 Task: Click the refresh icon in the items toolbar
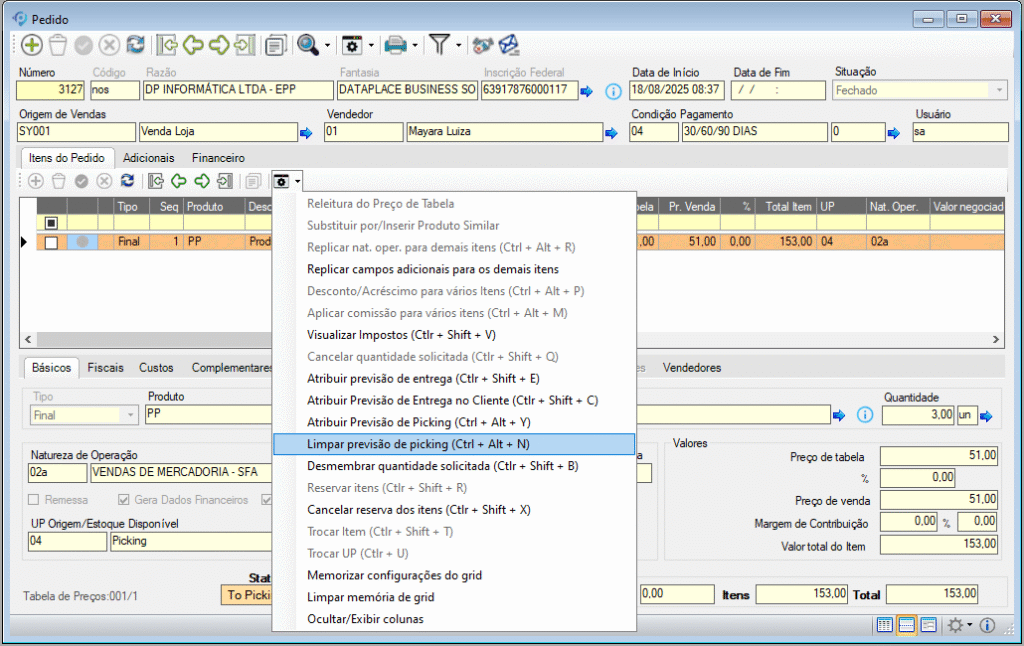127,181
